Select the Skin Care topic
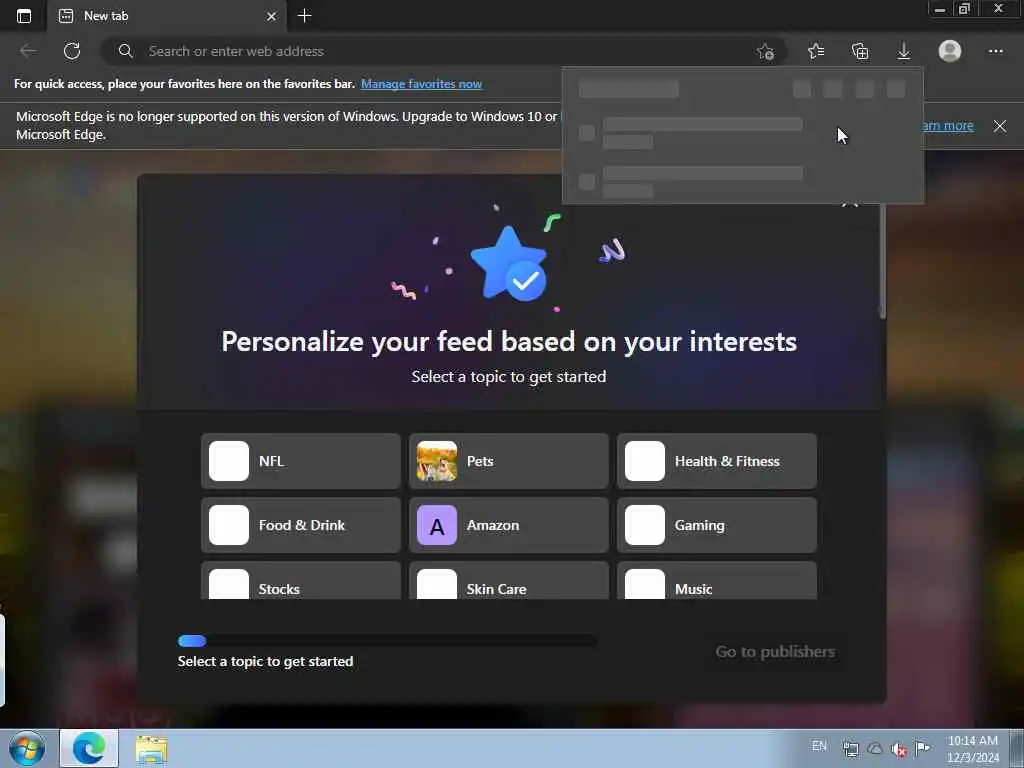This screenshot has width=1024, height=768. [509, 581]
